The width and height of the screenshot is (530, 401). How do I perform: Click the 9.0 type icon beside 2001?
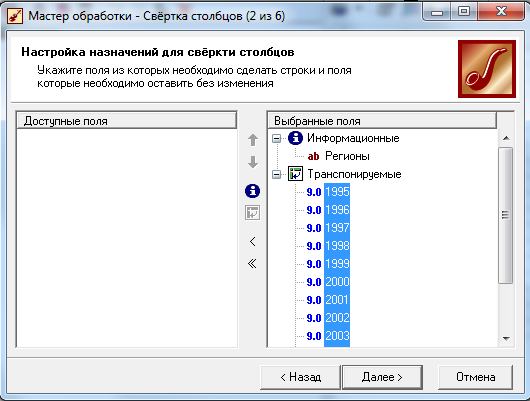[x=314, y=300]
